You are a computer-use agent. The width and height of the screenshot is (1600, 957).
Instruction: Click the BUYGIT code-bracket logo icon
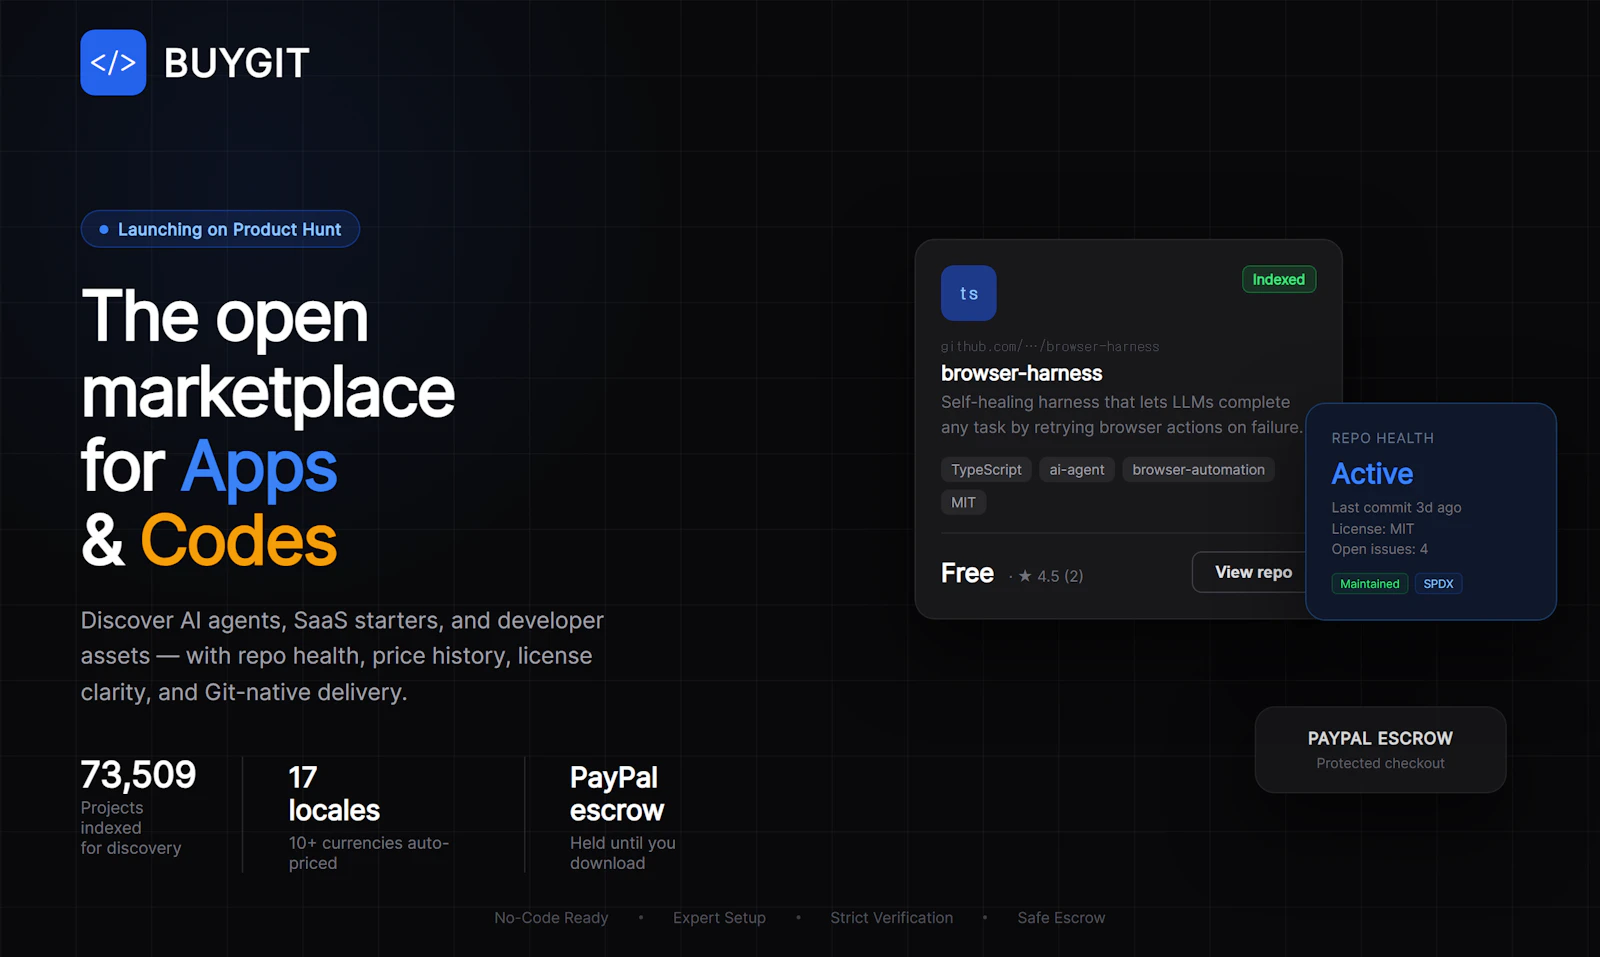pyautogui.click(x=113, y=62)
